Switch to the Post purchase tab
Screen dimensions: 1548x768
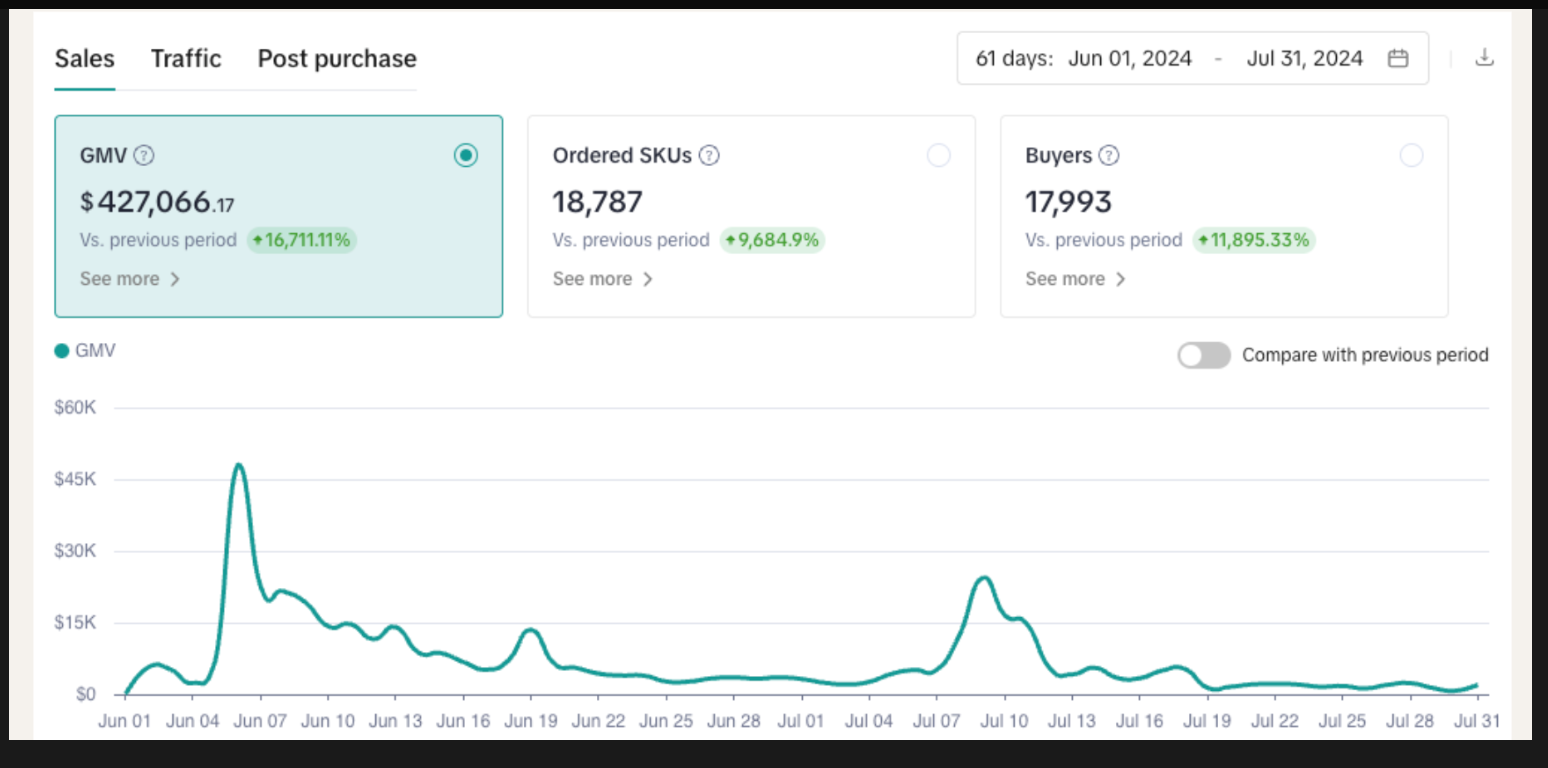[337, 59]
